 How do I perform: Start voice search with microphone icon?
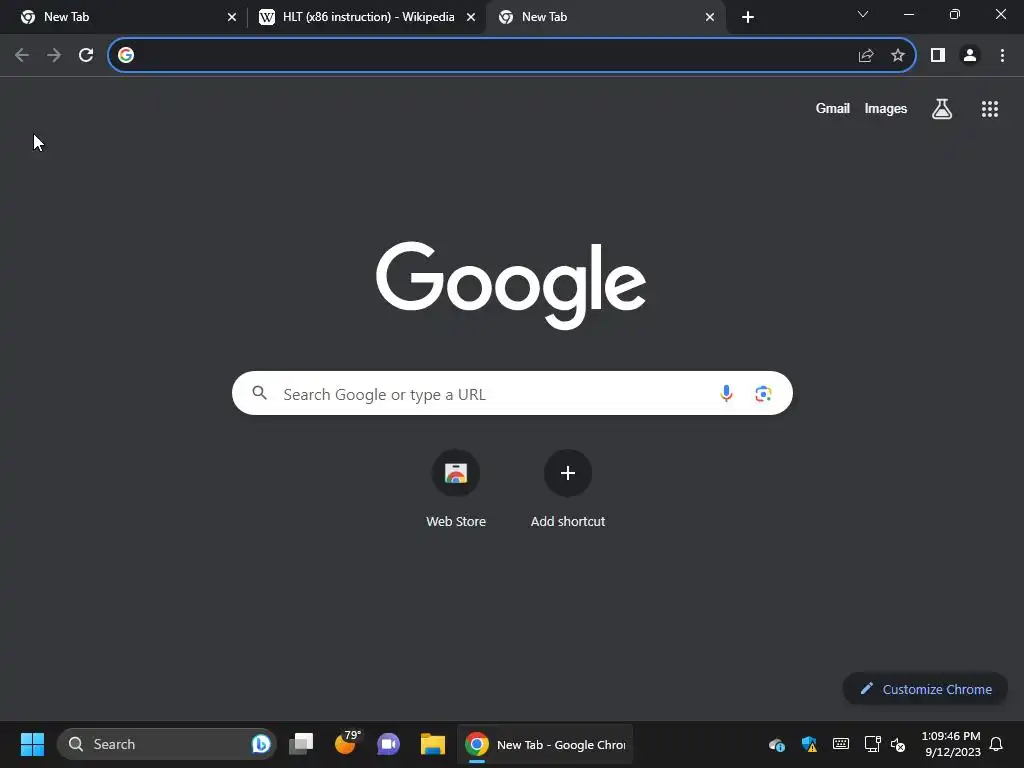(726, 393)
